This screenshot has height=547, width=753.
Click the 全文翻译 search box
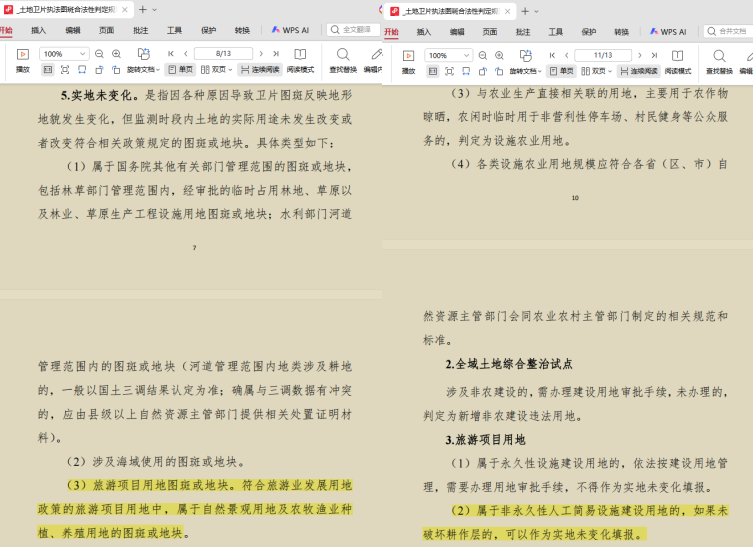353,30
